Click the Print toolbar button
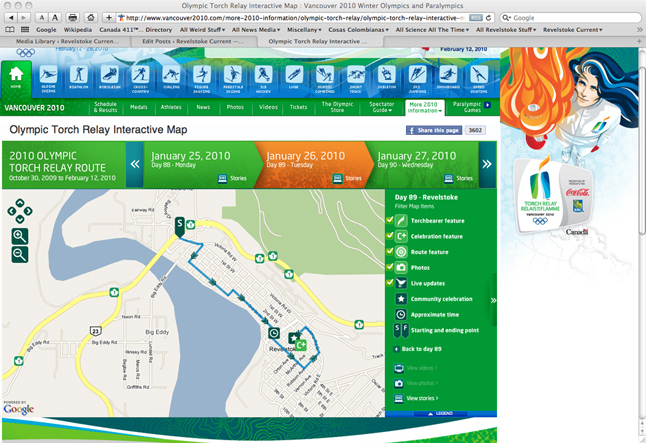The image size is (646, 443). pyautogui.click(x=73, y=18)
